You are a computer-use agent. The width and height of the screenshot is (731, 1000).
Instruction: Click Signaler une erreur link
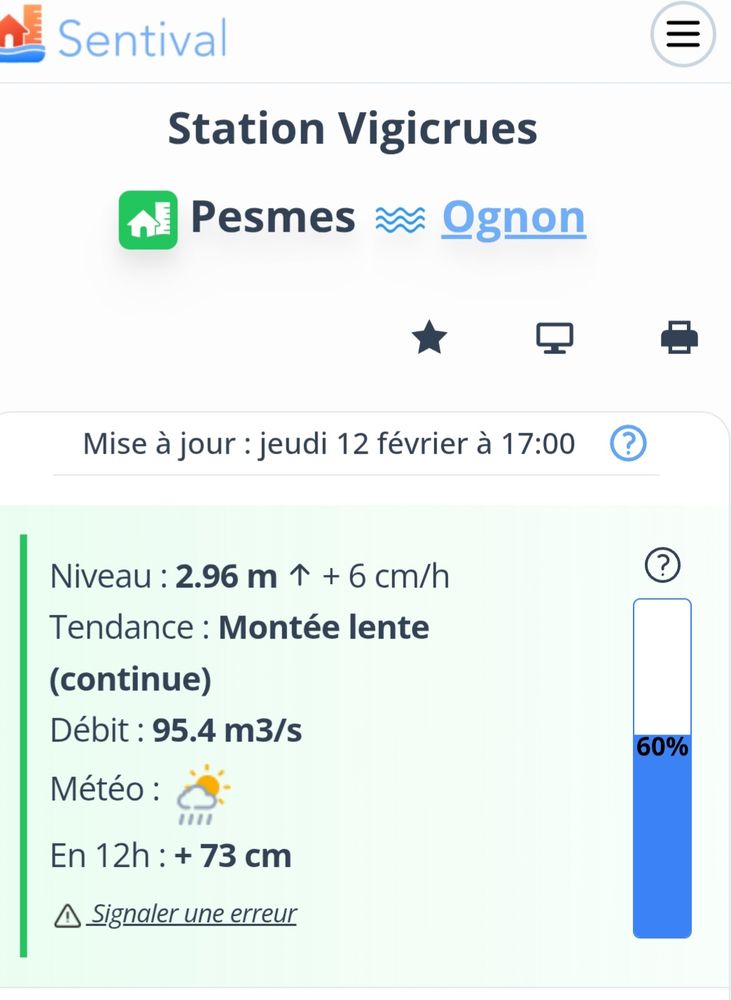click(194, 914)
